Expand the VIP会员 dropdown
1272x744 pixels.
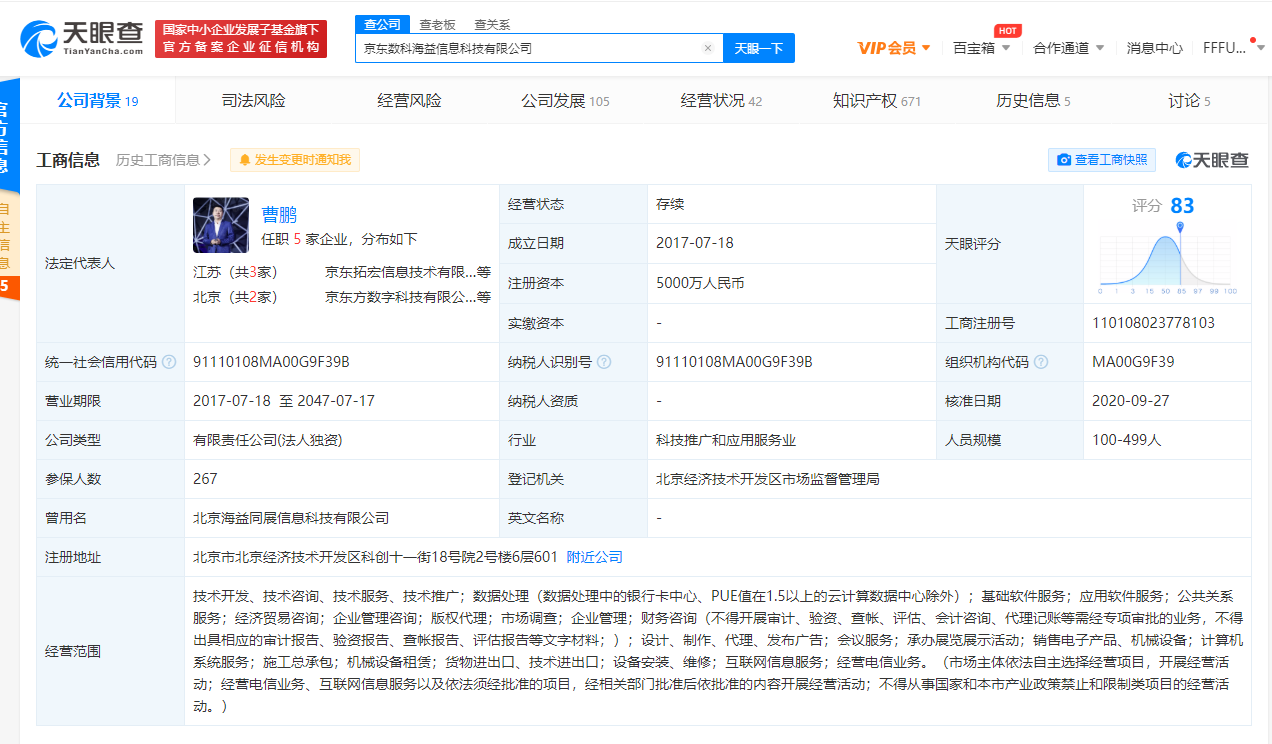pos(926,48)
